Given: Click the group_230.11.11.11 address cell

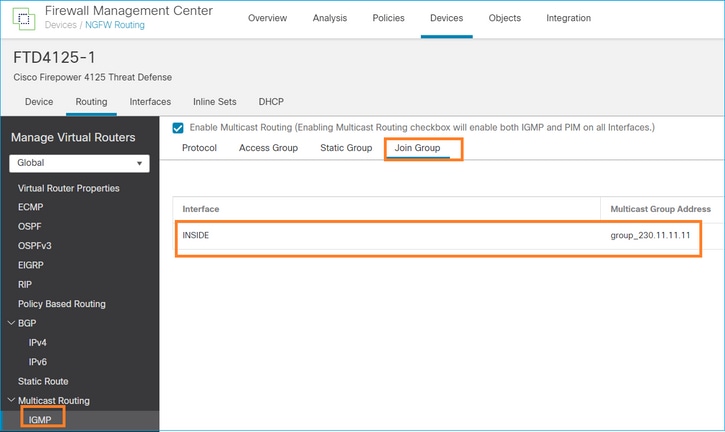Looking at the screenshot, I should tap(650, 235).
